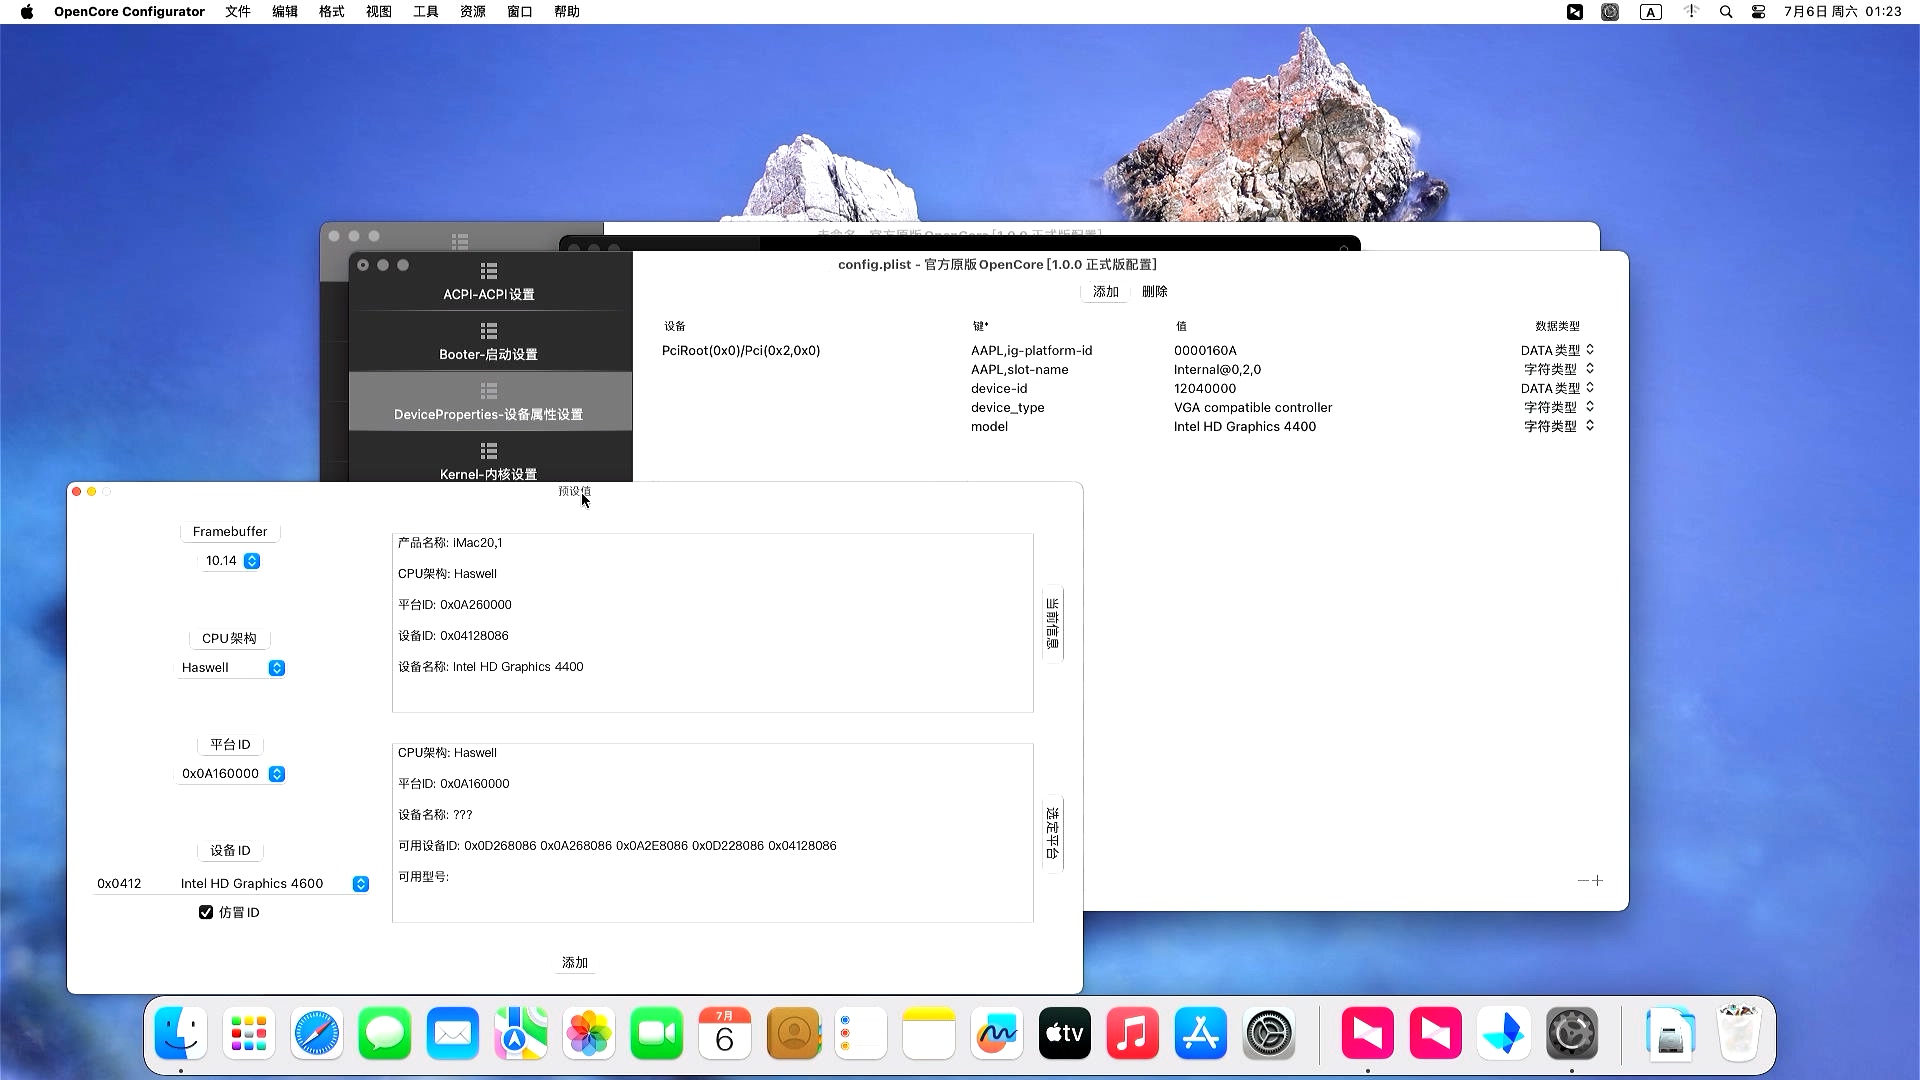The image size is (1920, 1080).
Task: Open Kernel-内核设置 sidebar section
Action: tap(489, 462)
